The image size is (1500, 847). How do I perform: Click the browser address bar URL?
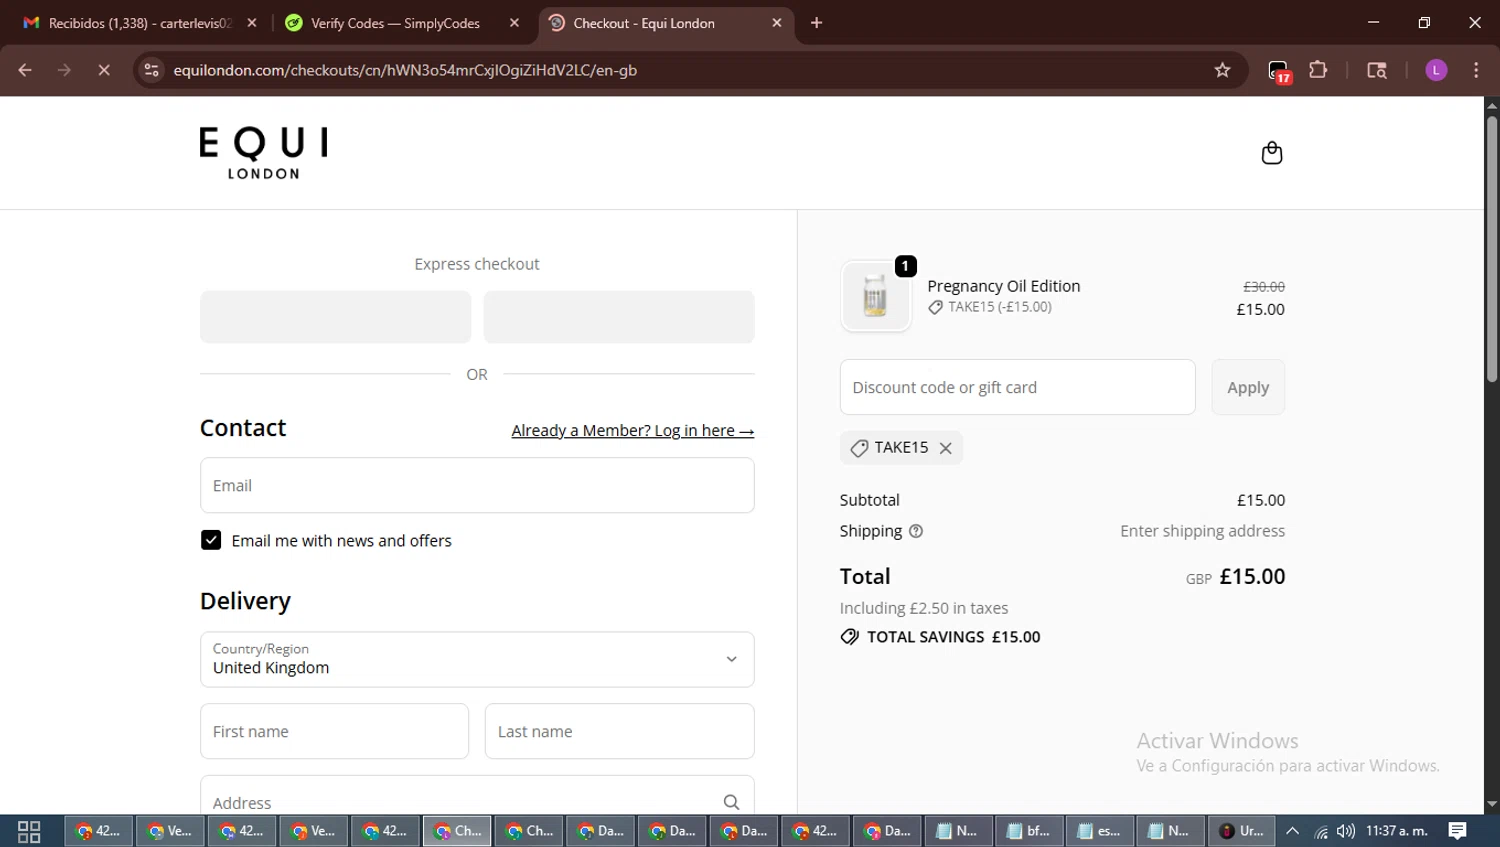click(405, 70)
